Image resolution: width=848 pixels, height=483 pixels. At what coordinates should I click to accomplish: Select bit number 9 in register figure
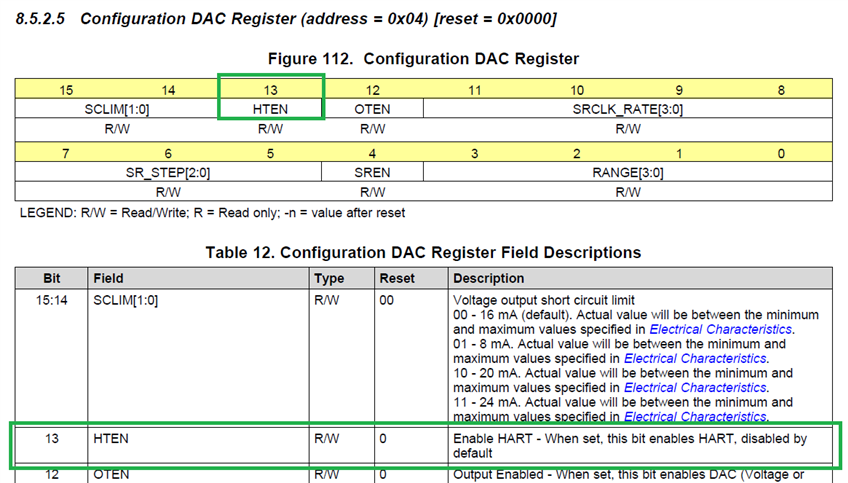pyautogui.click(x=679, y=90)
